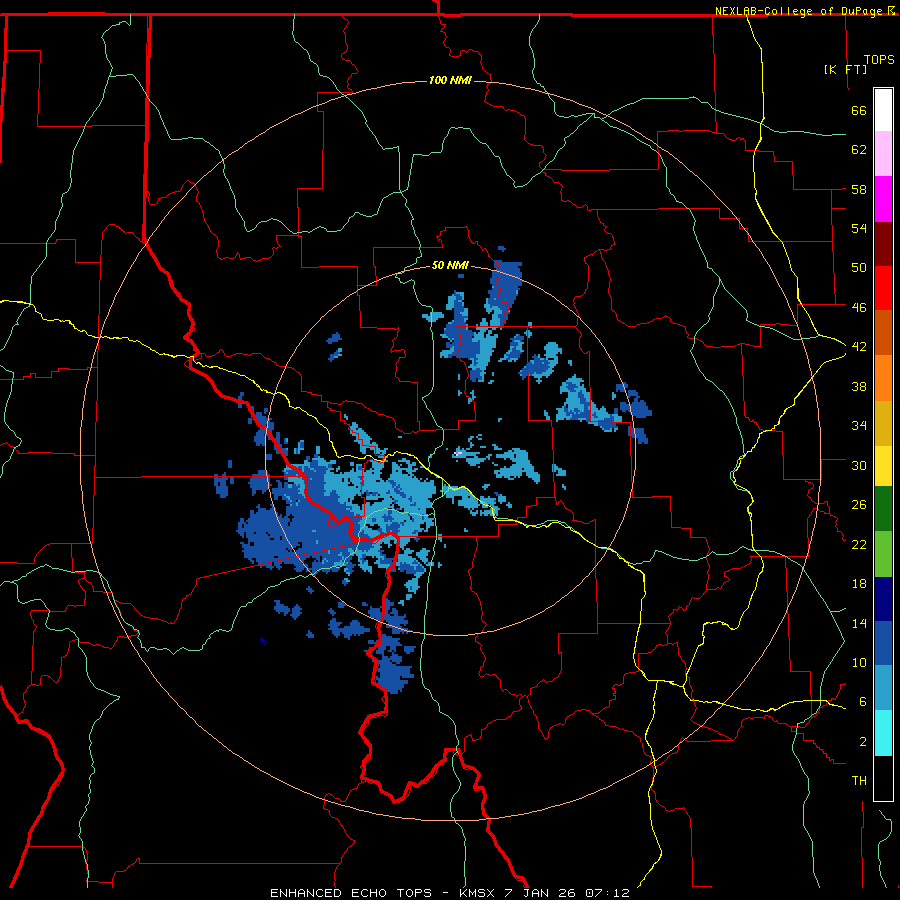Pick the magenta legend swatch near 58
This screenshot has height=900, width=900.
pos(883,199)
